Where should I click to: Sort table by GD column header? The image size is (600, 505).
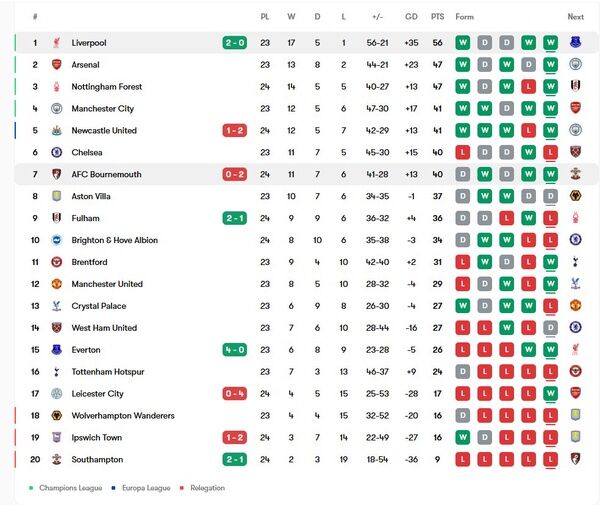(411, 17)
